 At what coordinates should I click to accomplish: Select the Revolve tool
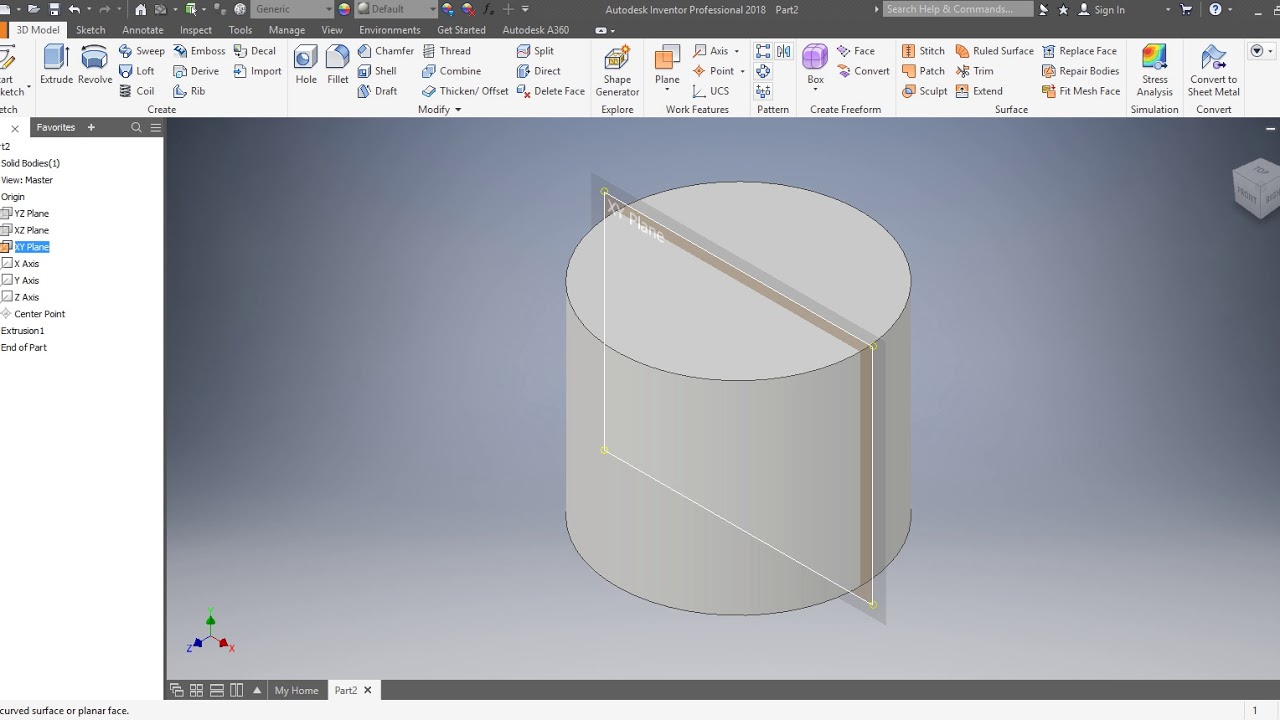tap(95, 65)
